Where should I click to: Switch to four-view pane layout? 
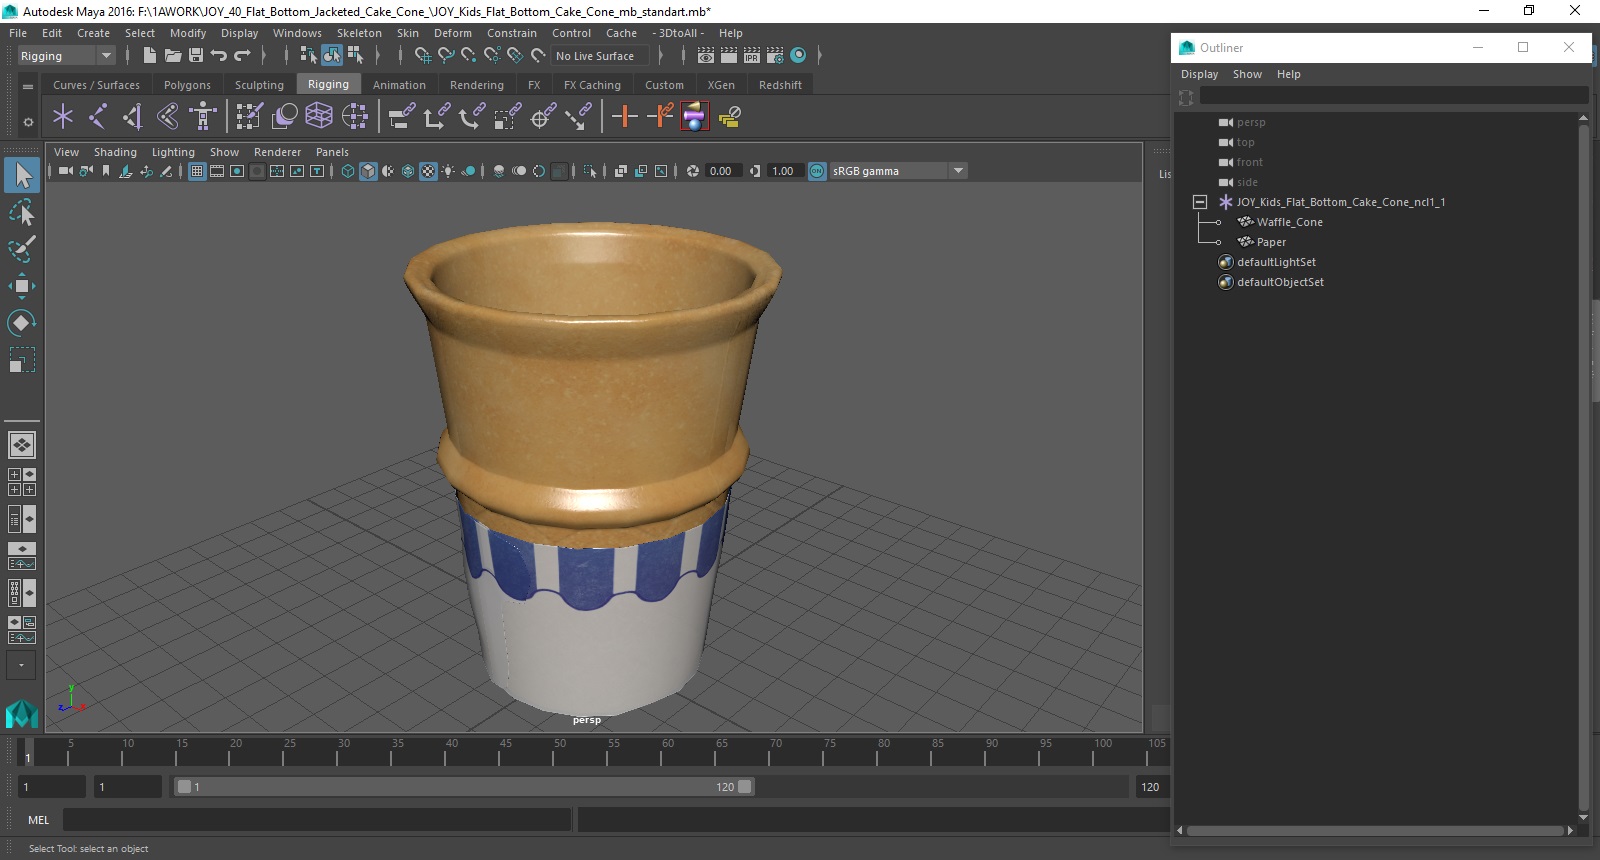(x=22, y=482)
